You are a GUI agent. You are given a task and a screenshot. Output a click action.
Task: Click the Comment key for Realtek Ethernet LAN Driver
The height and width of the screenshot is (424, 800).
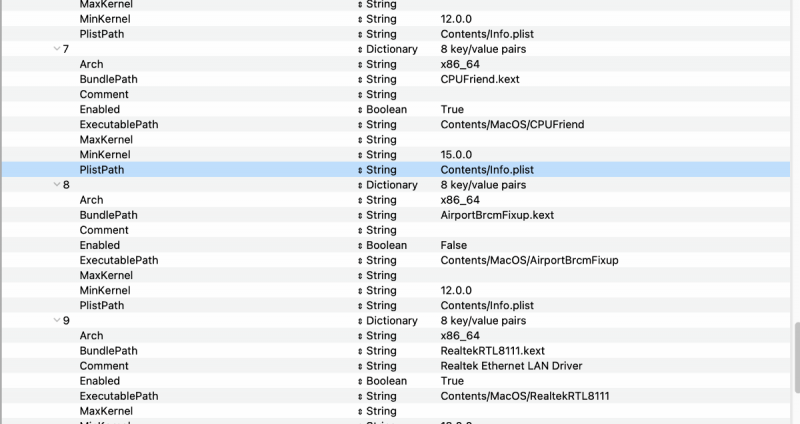[x=104, y=366]
